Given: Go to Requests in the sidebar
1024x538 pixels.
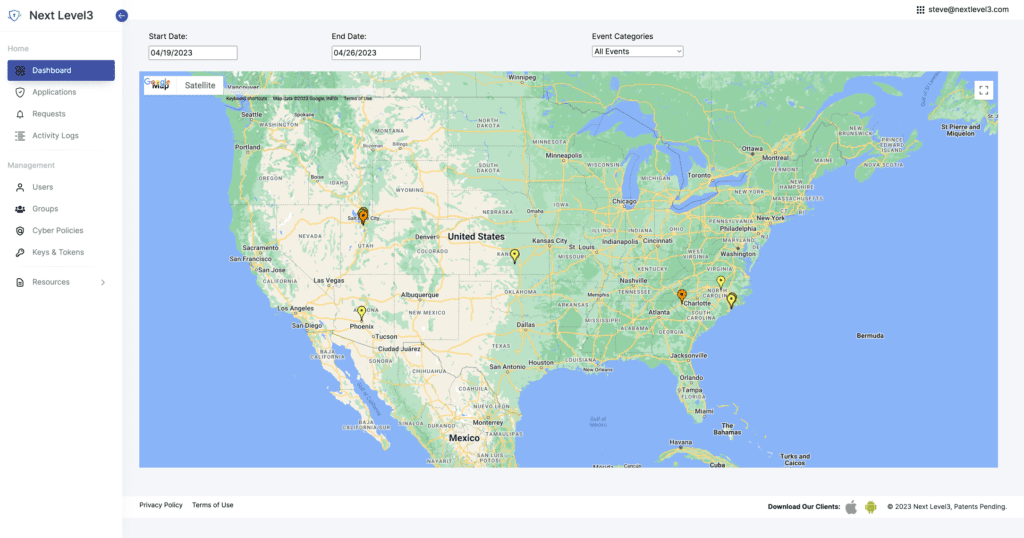Looking at the screenshot, I should pyautogui.click(x=49, y=114).
